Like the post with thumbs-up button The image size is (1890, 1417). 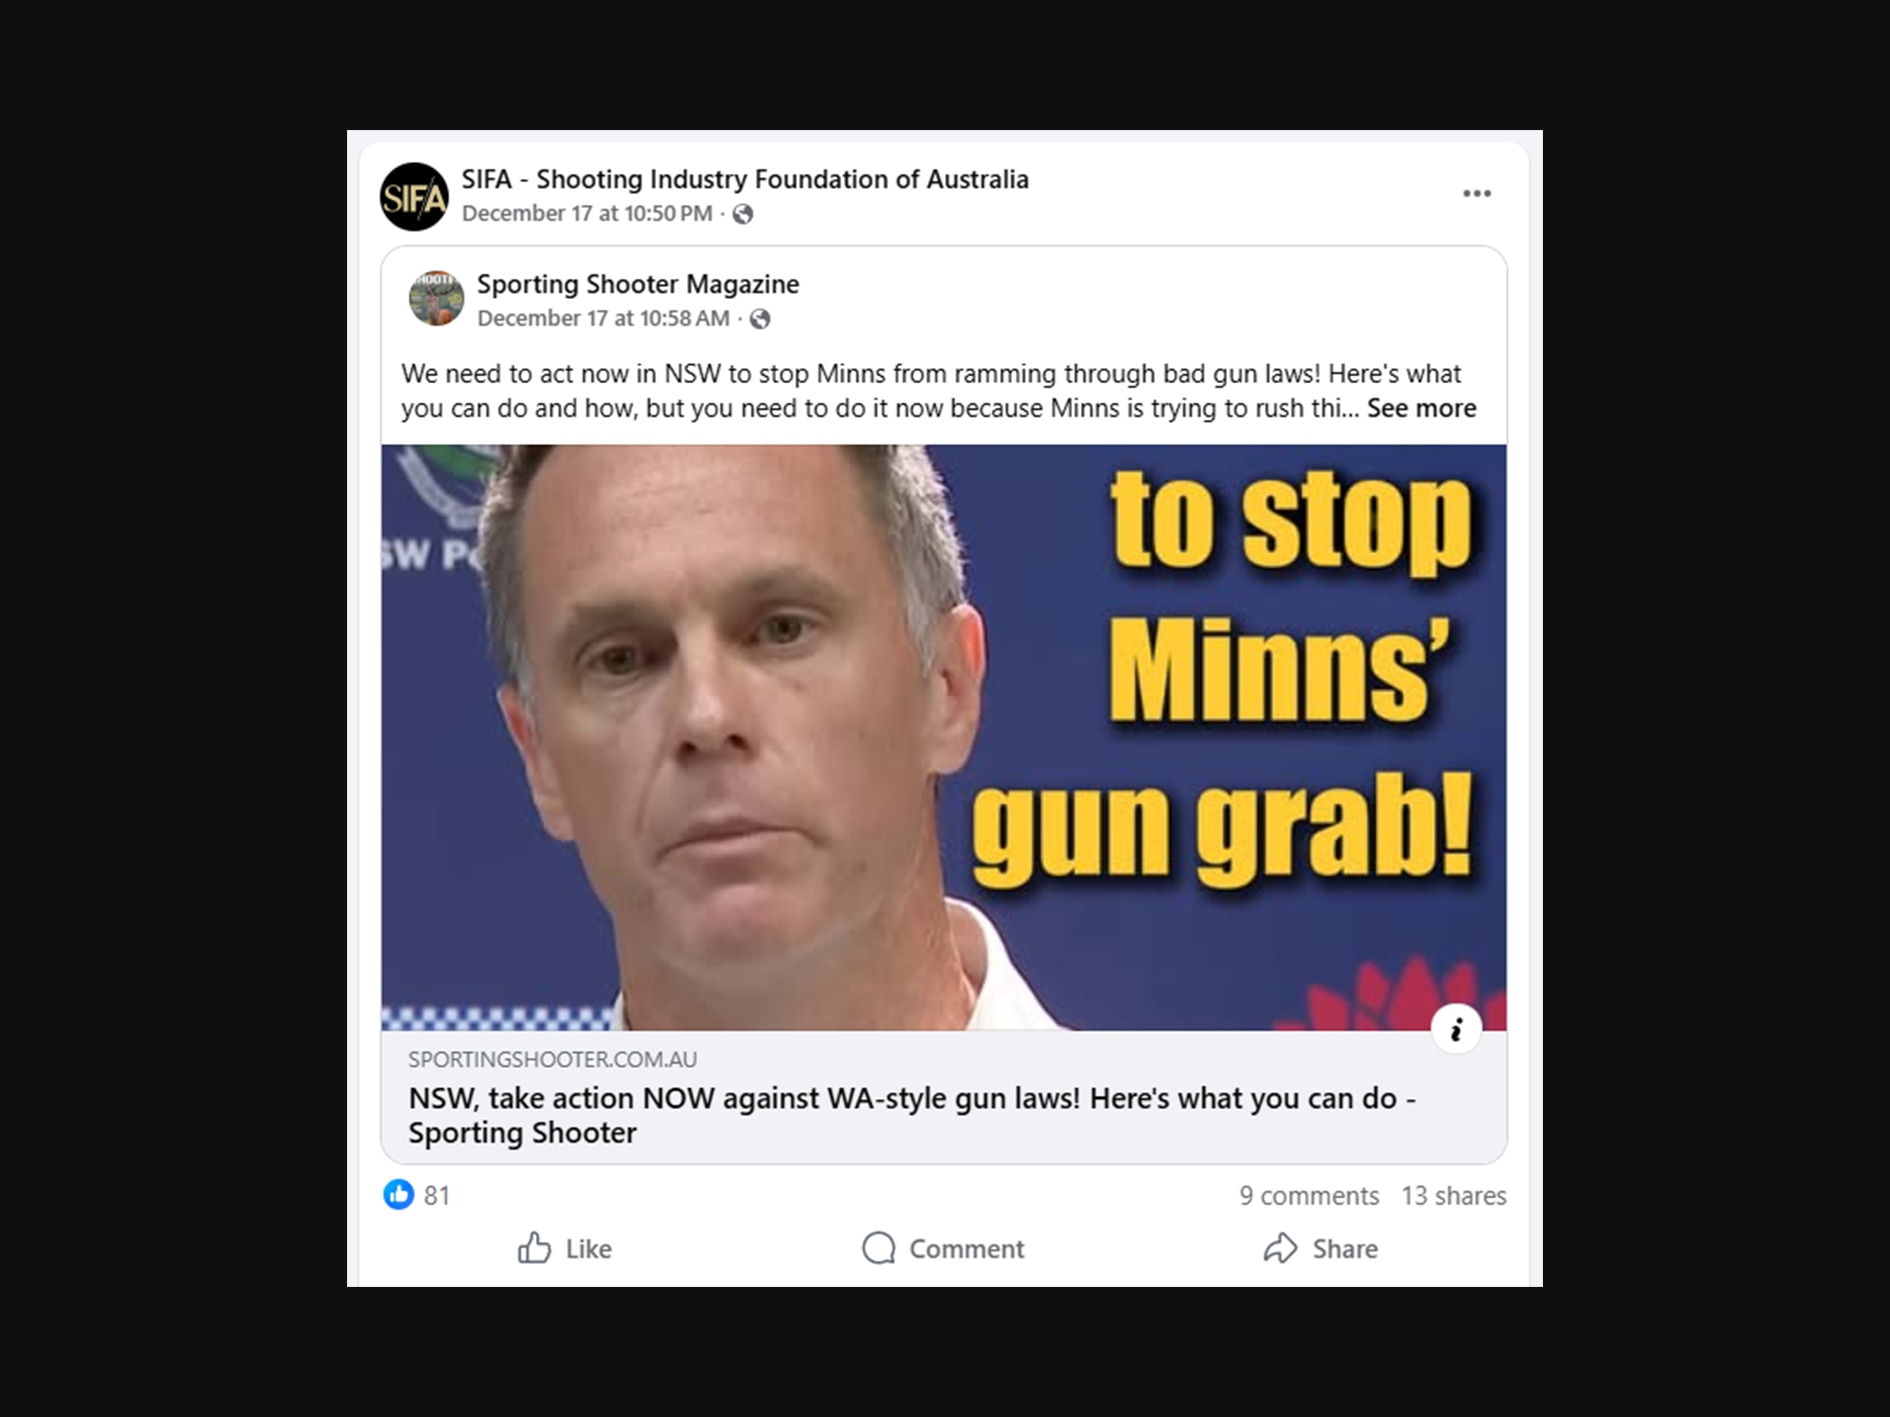click(565, 1248)
